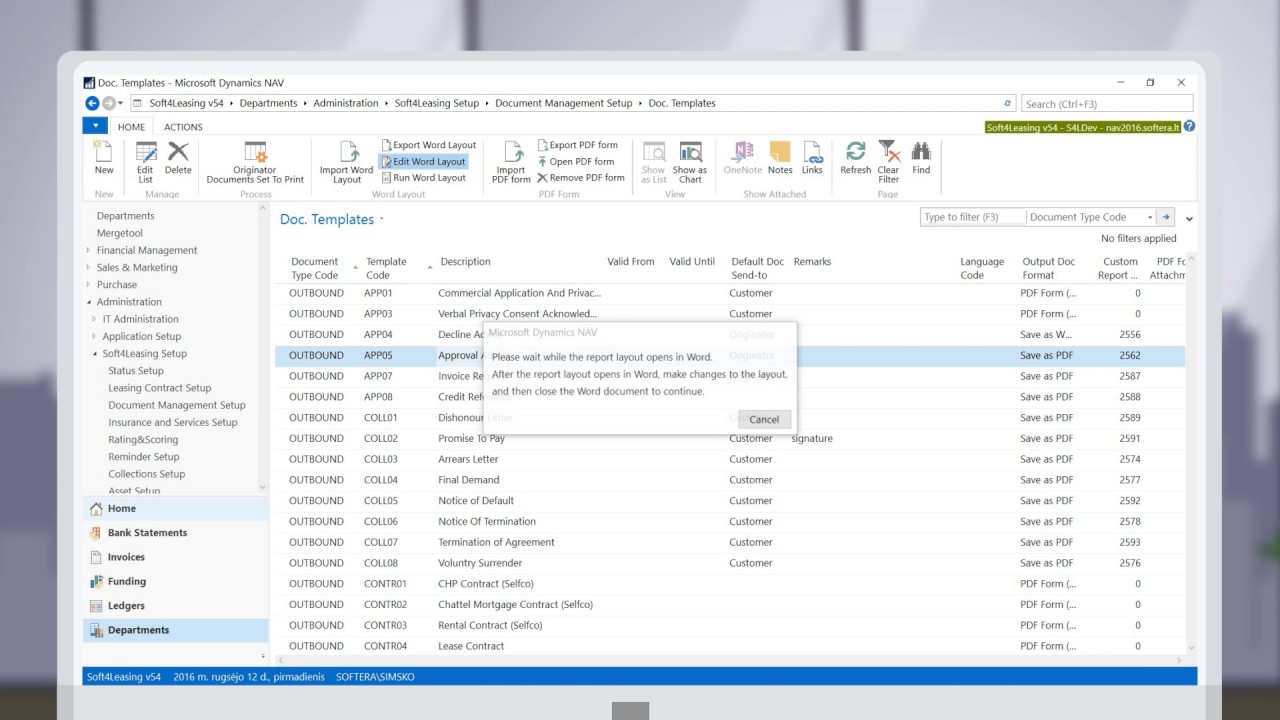The height and width of the screenshot is (720, 1280).
Task: Select Collections Setup in tree
Action: click(147, 474)
